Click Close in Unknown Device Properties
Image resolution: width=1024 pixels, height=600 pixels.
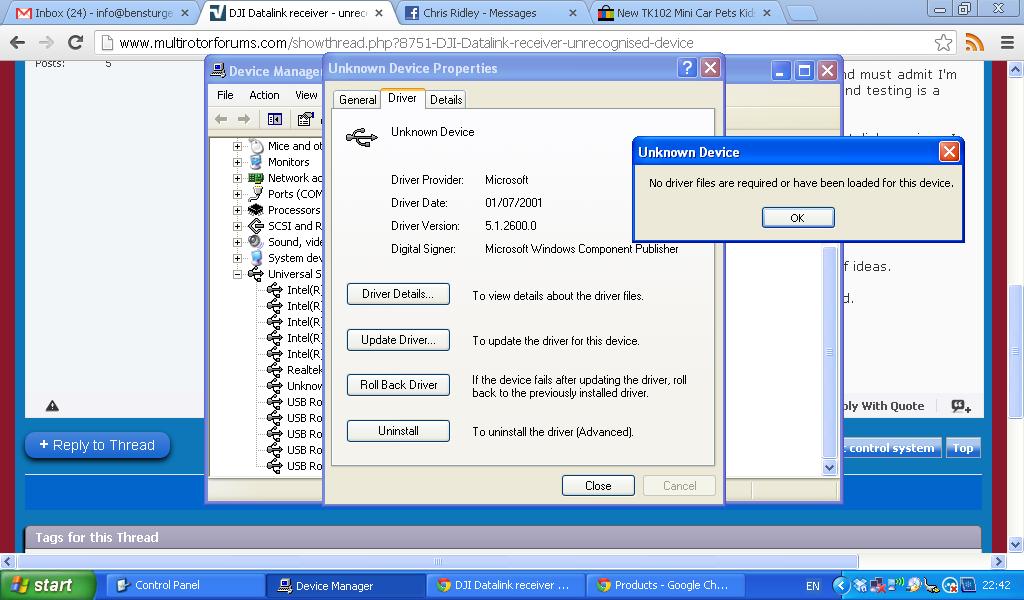pyautogui.click(x=598, y=486)
